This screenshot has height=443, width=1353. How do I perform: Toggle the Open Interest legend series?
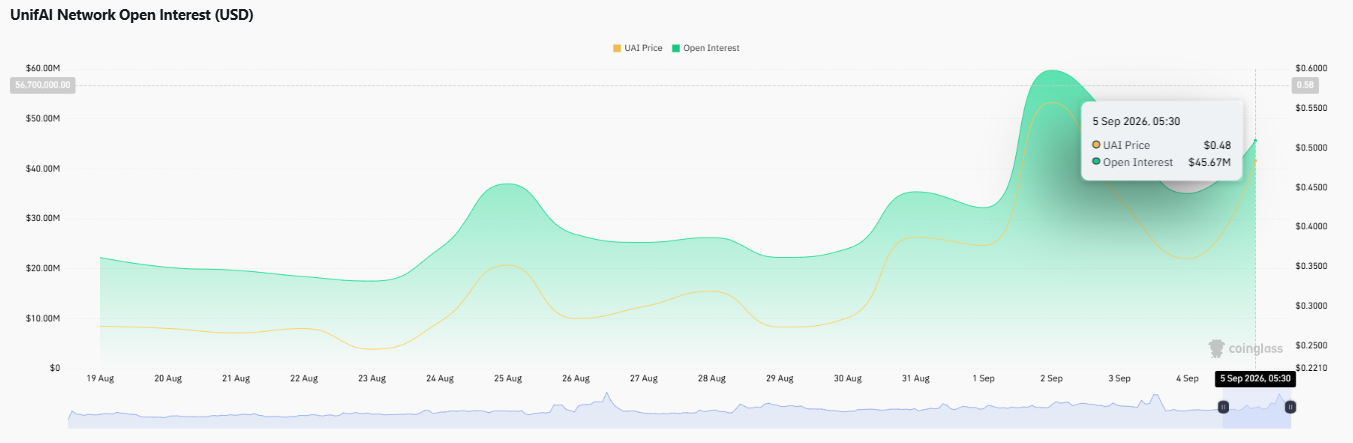pyautogui.click(x=706, y=48)
